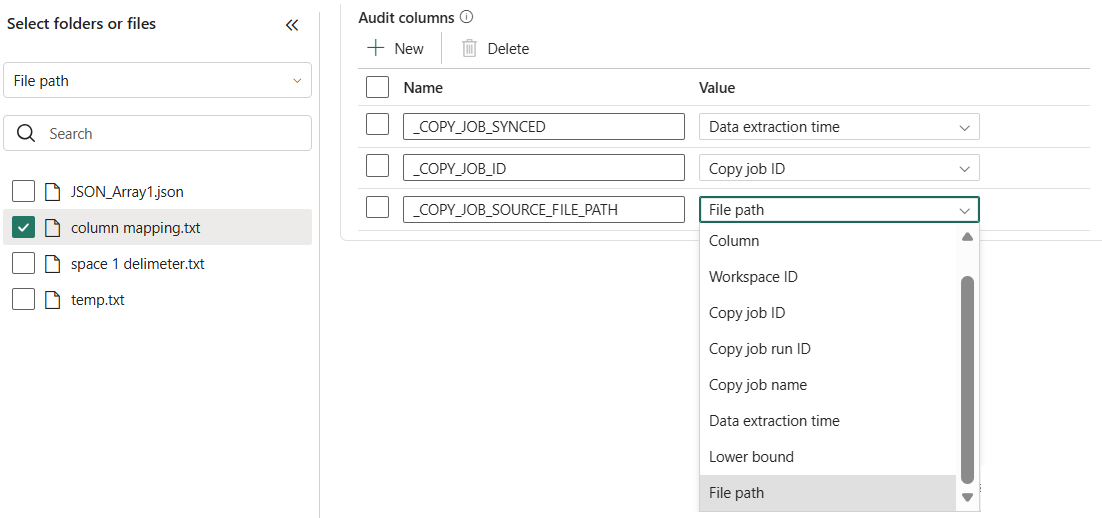1102x518 pixels.
Task: Click the plus icon for New
Action: (377, 48)
